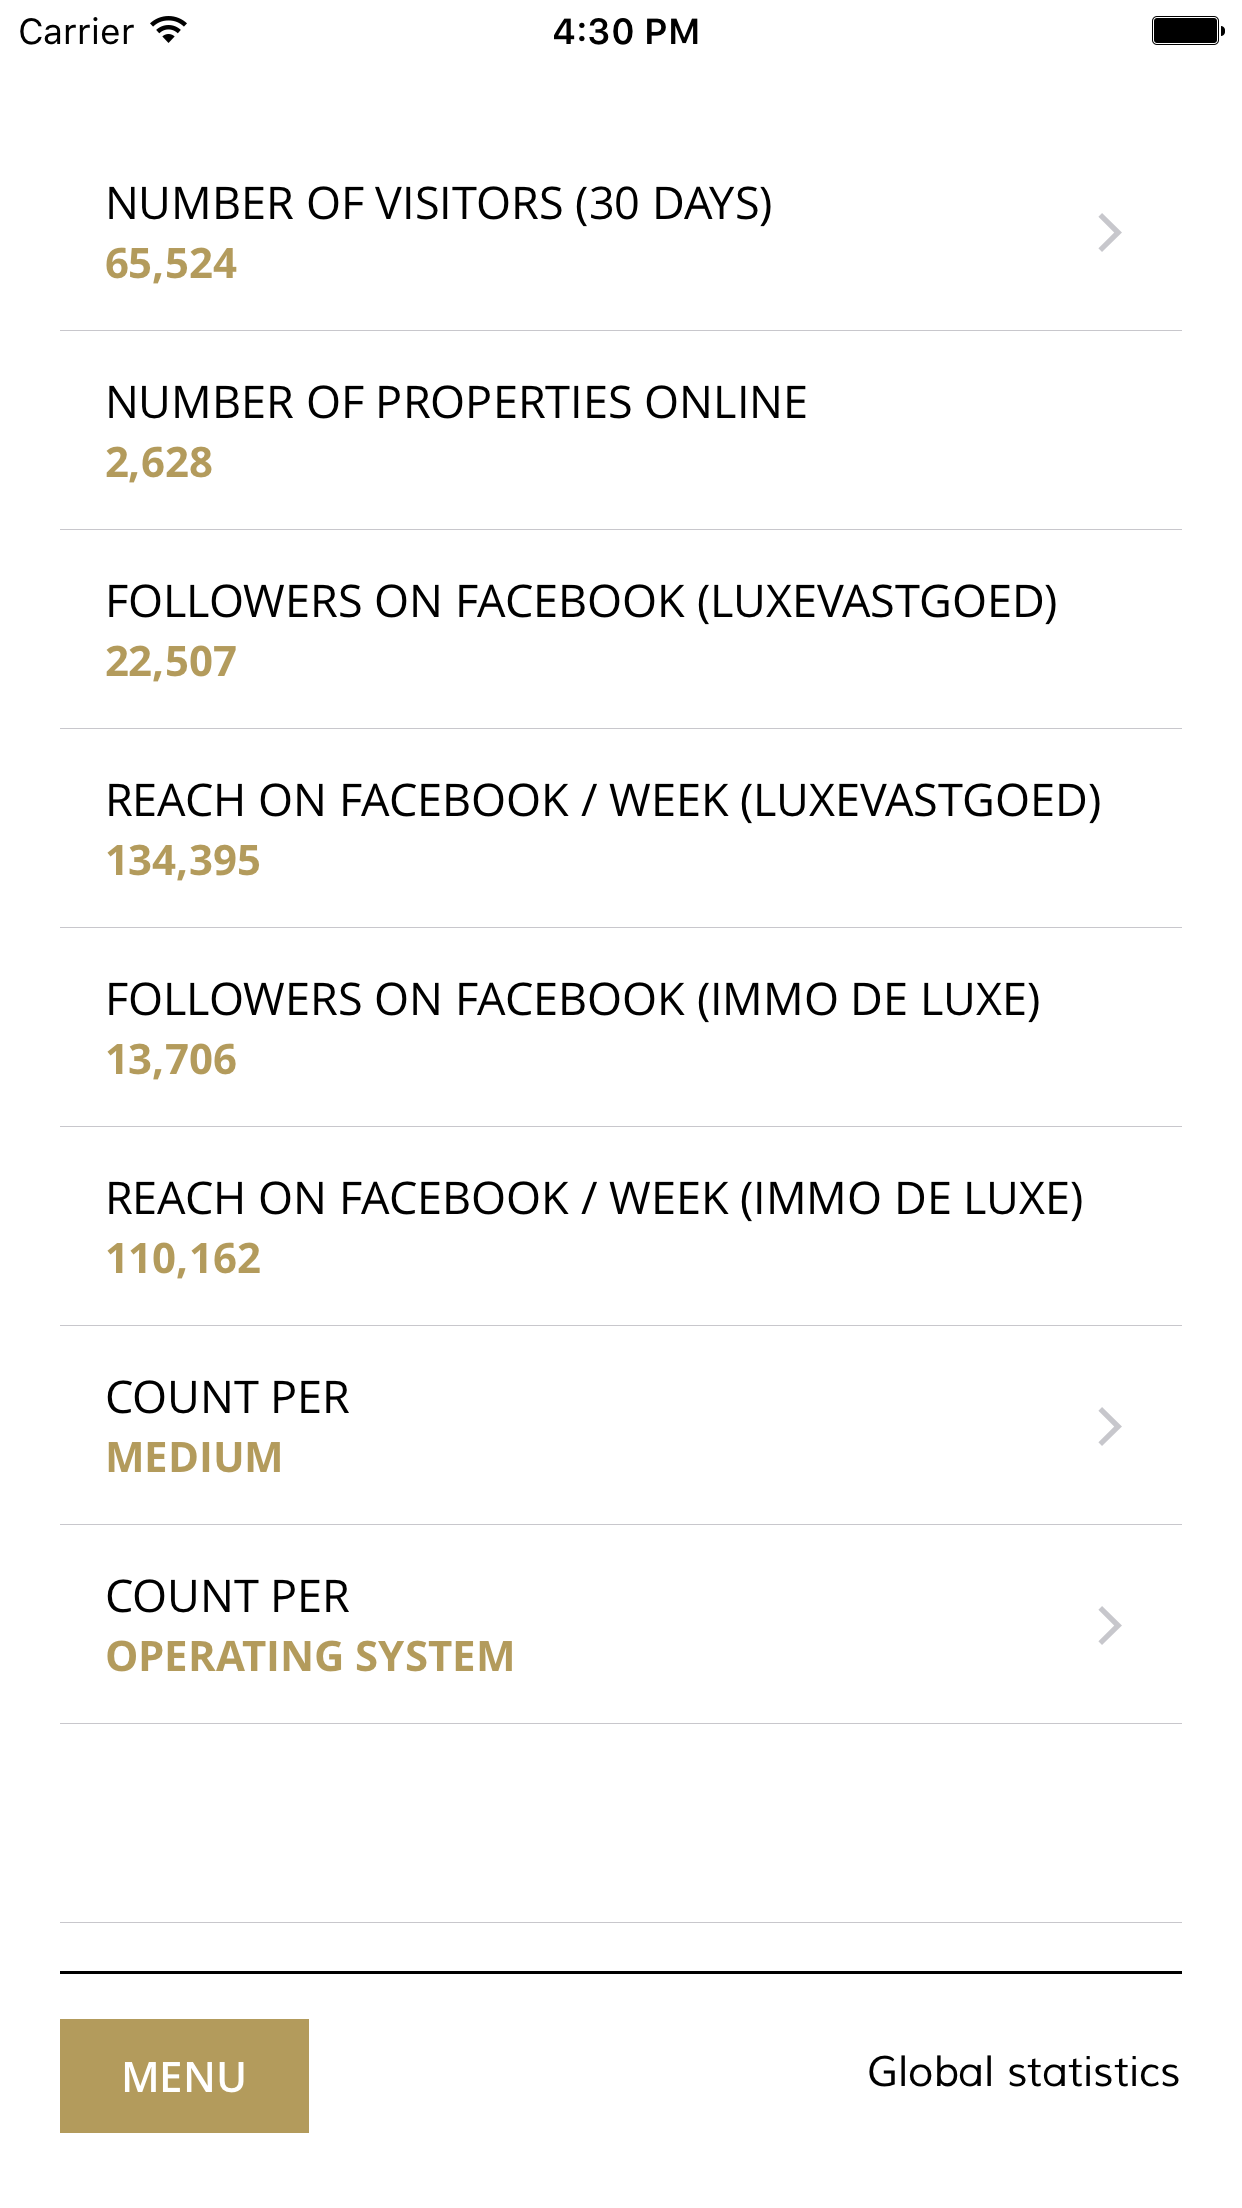Expand Number of Visitors (30 days) row
Viewport: 1242px width, 2208px height.
tap(621, 232)
